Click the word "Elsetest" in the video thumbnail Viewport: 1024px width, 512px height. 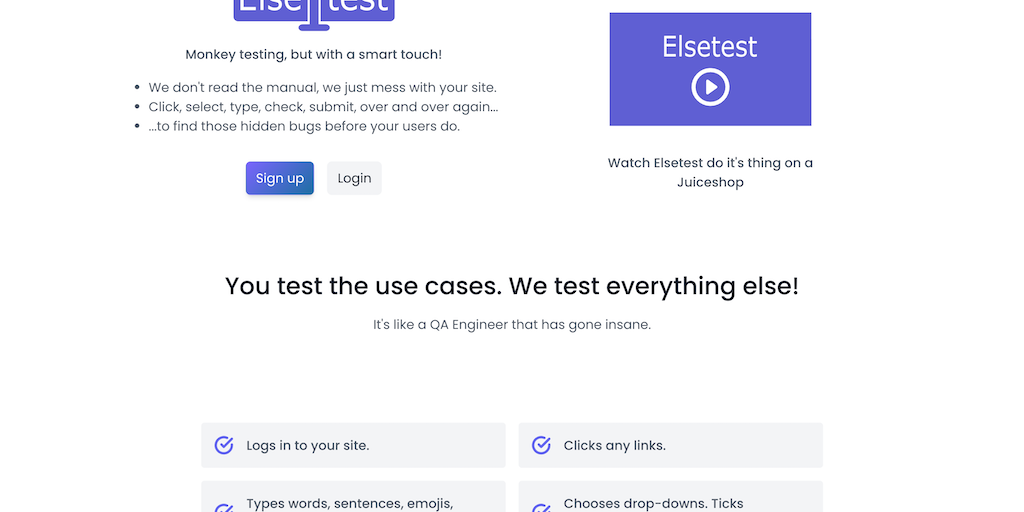pos(710,47)
